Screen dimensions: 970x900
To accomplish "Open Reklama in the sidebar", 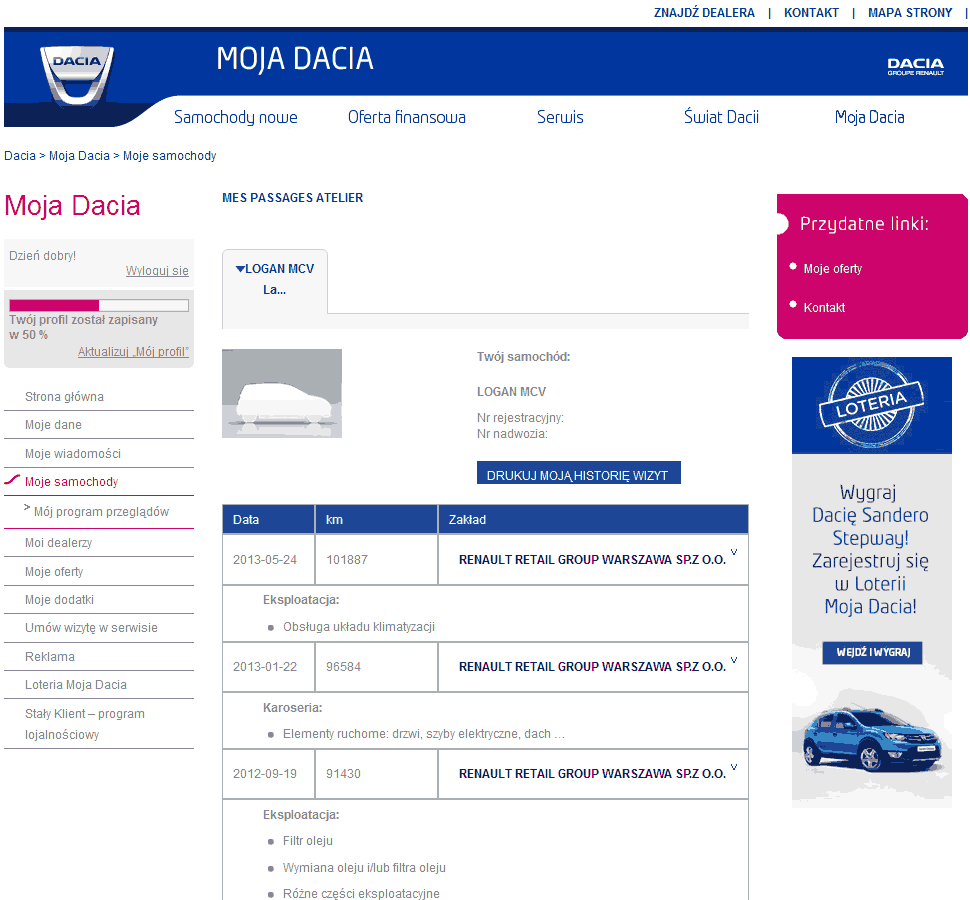I will (49, 656).
